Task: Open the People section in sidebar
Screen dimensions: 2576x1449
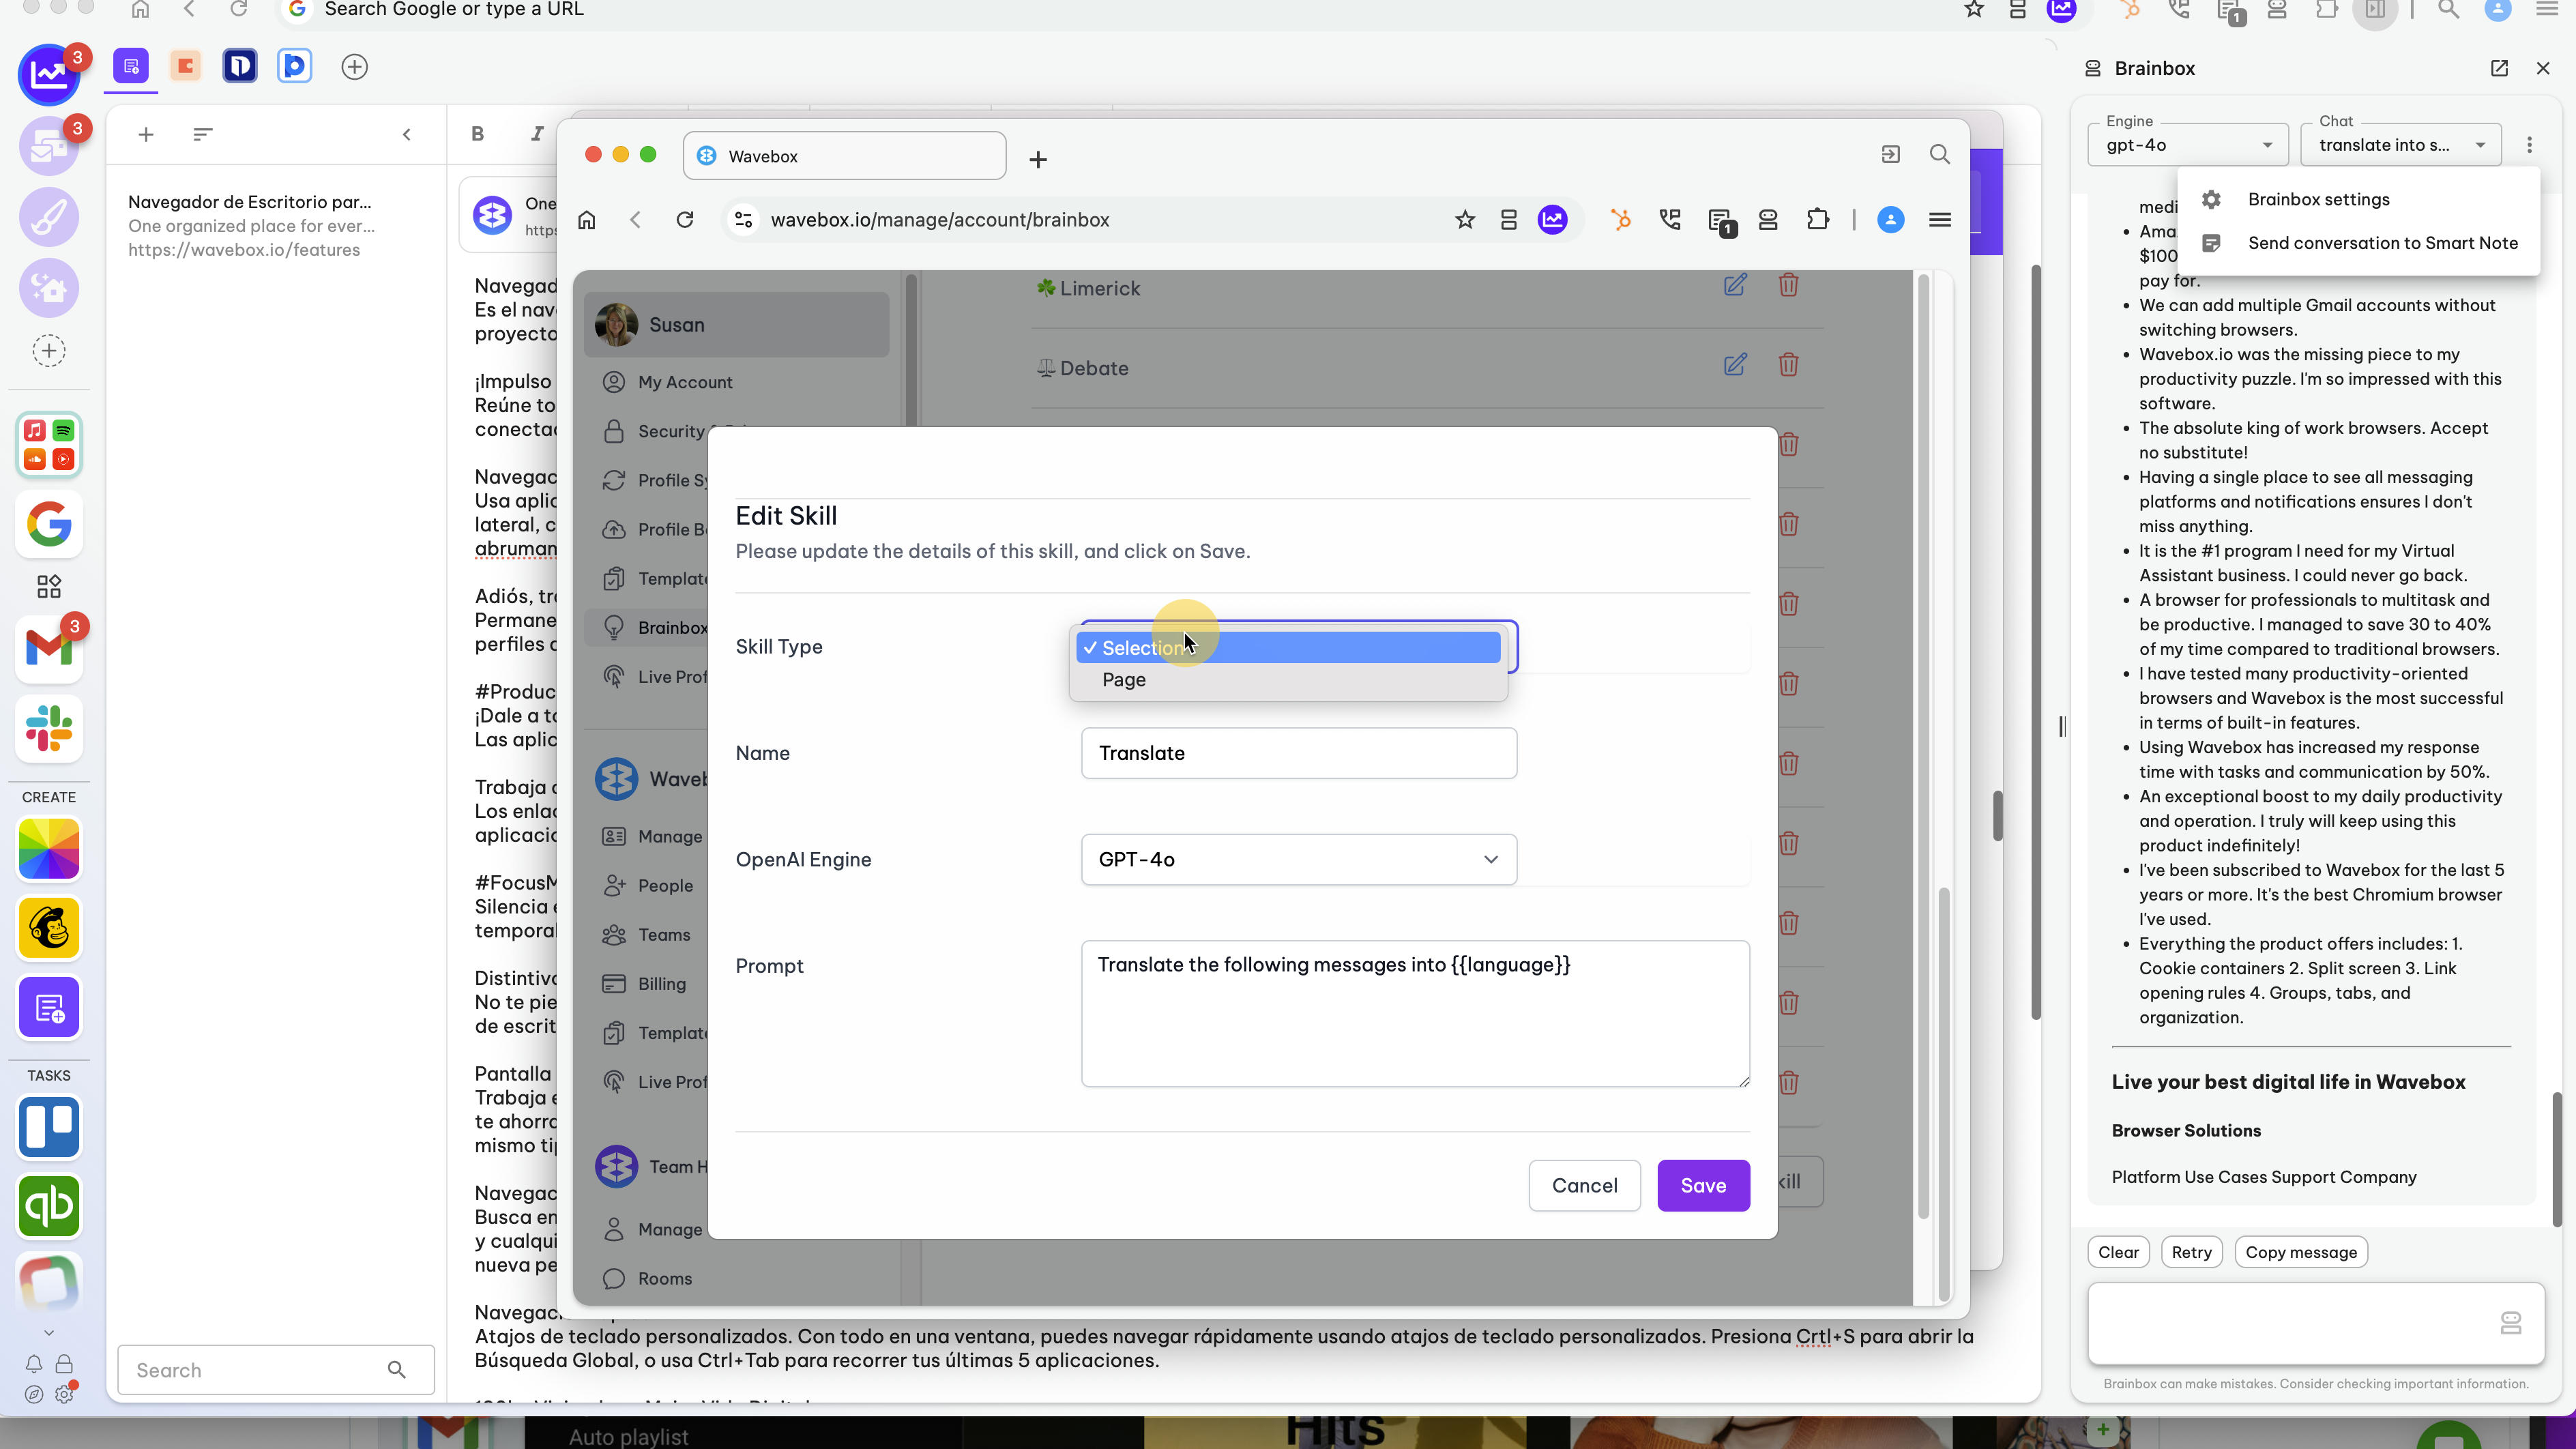Action: pos(665,885)
